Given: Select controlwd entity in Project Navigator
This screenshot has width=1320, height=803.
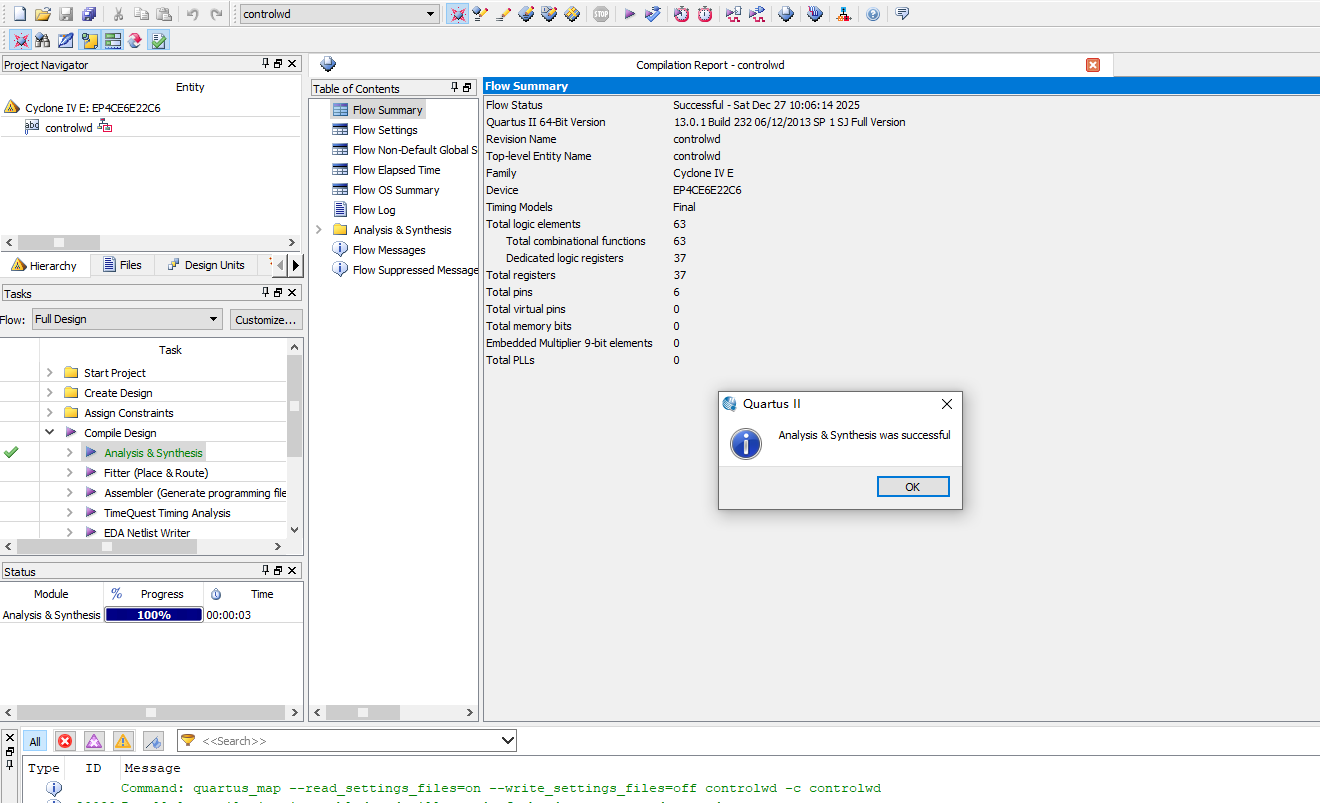Looking at the screenshot, I should (68, 128).
